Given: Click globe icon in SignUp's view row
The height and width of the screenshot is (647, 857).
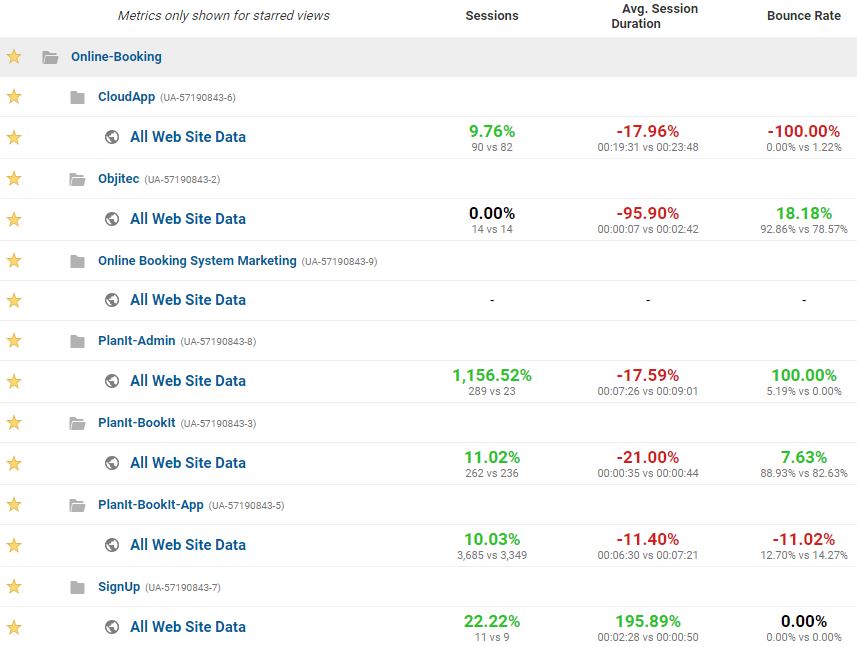Looking at the screenshot, I should pos(112,627).
